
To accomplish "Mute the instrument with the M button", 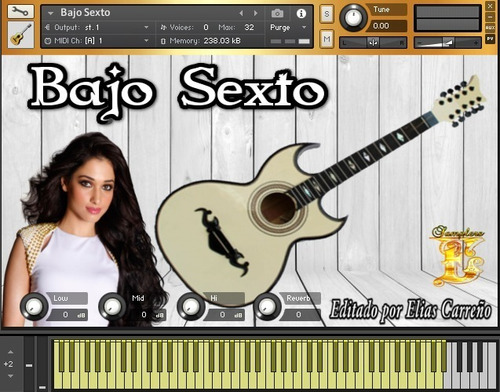I will (327, 39).
